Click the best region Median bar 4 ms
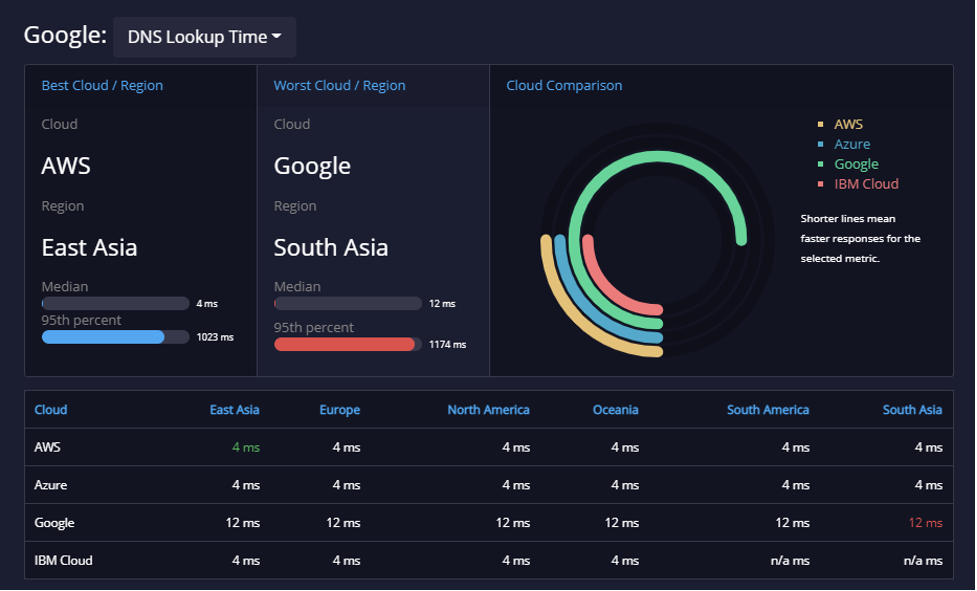This screenshot has width=977, height=591. point(115,303)
